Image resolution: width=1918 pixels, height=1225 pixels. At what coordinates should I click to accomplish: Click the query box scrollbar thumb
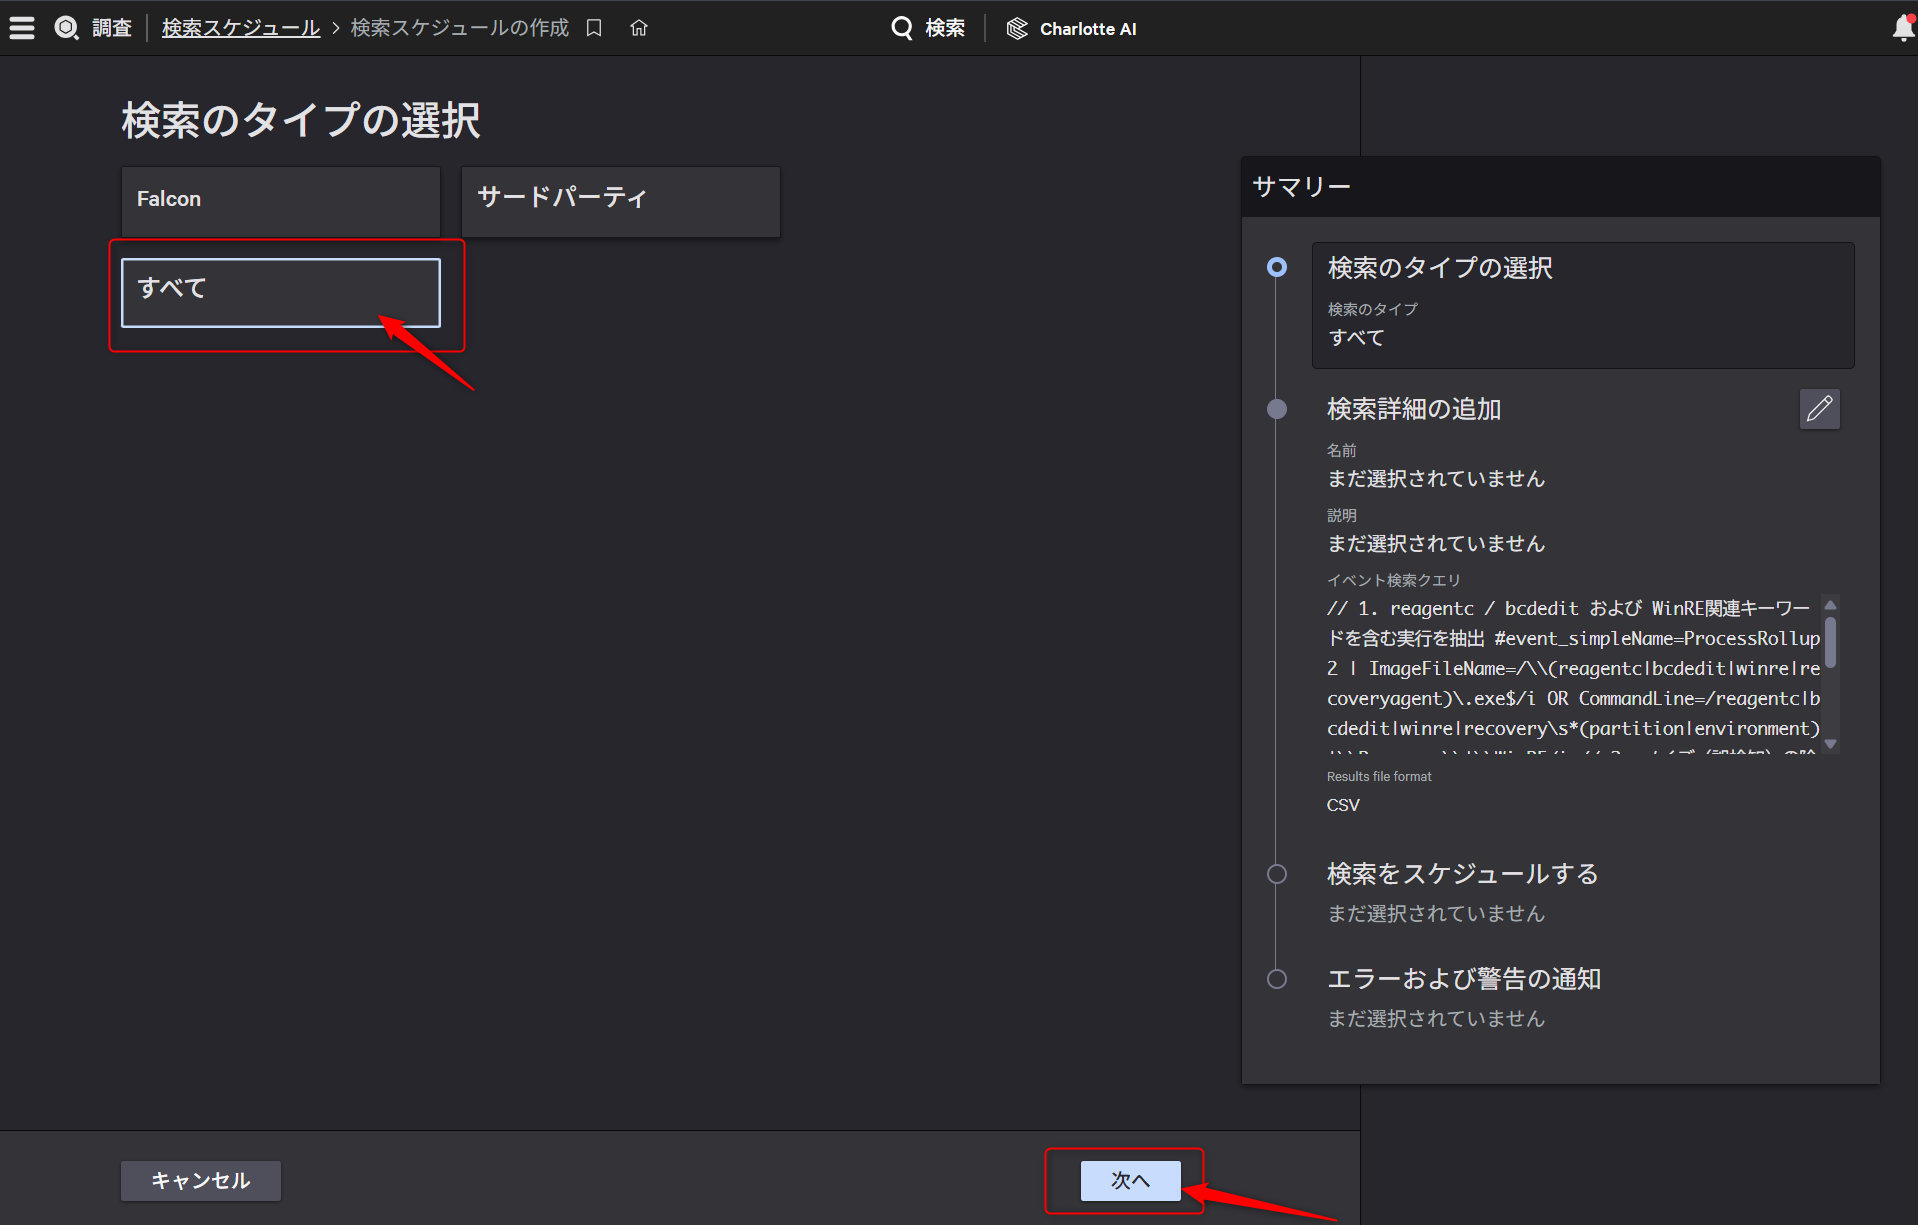1830,642
